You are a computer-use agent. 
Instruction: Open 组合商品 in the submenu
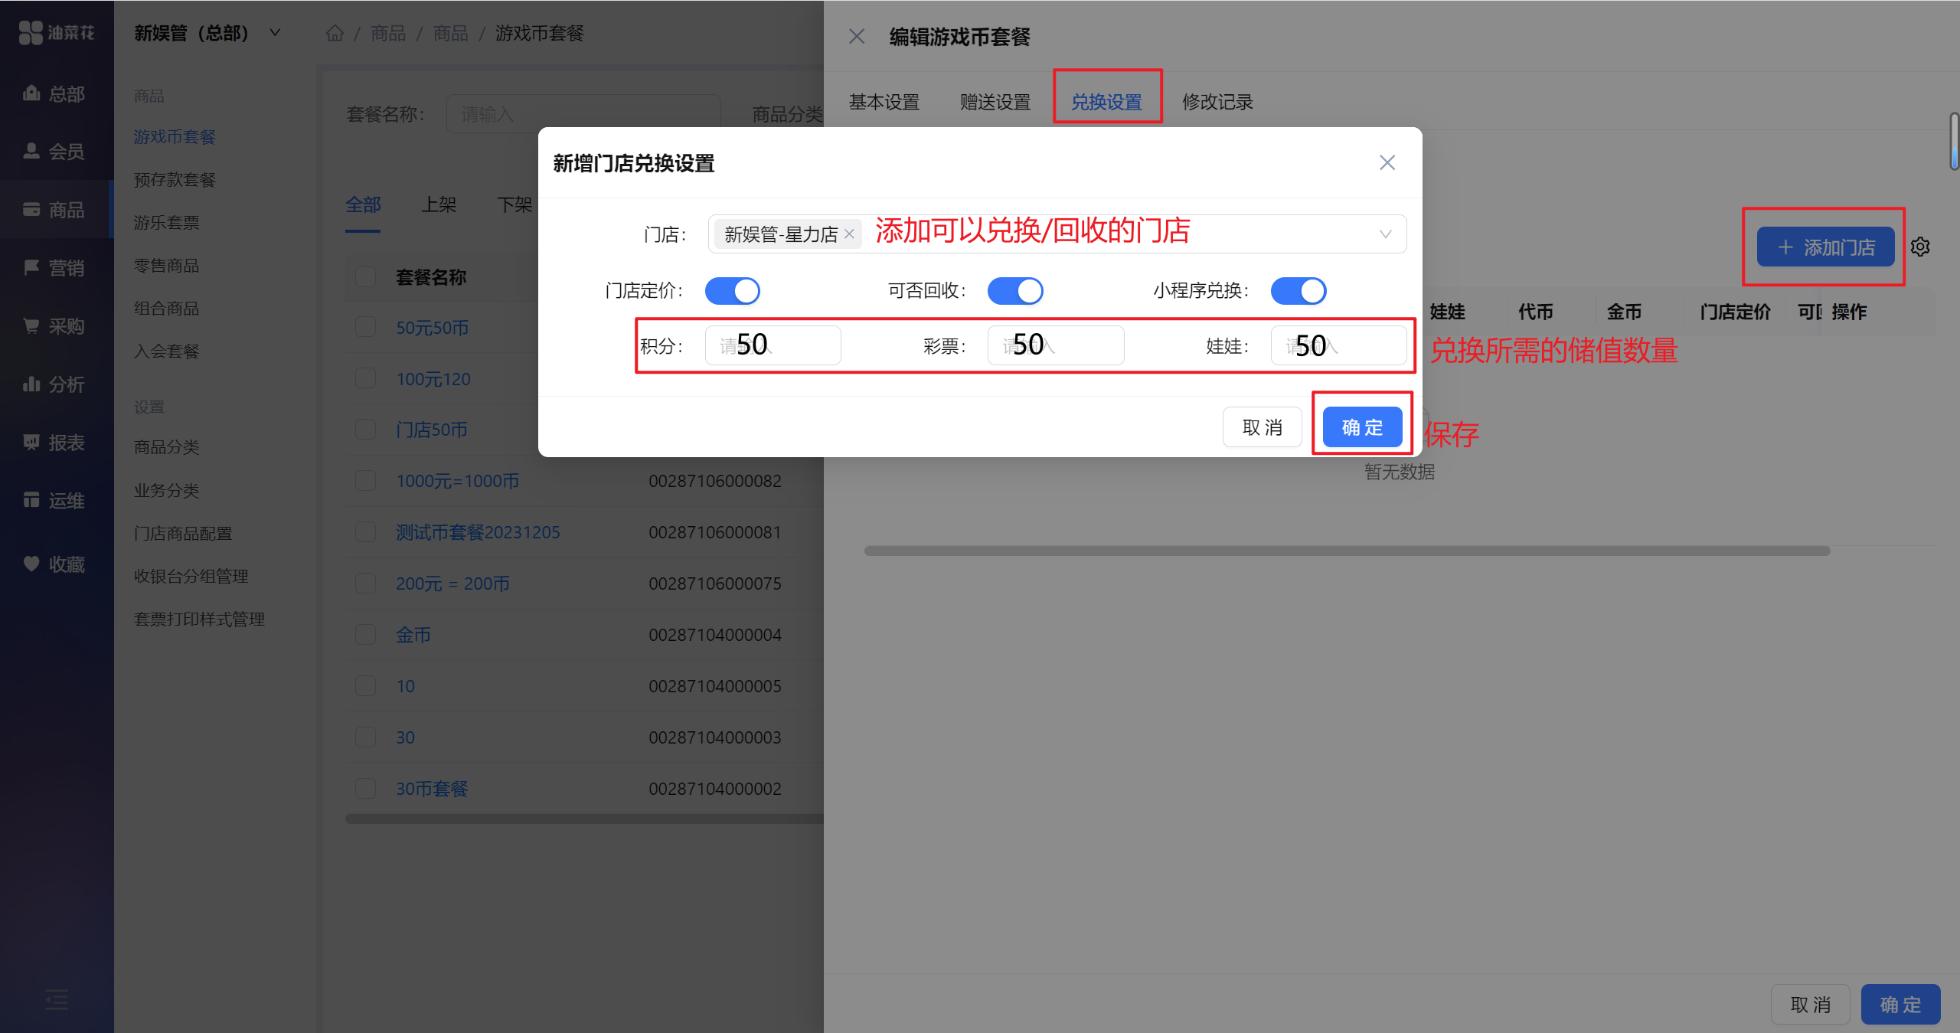pyautogui.click(x=166, y=309)
